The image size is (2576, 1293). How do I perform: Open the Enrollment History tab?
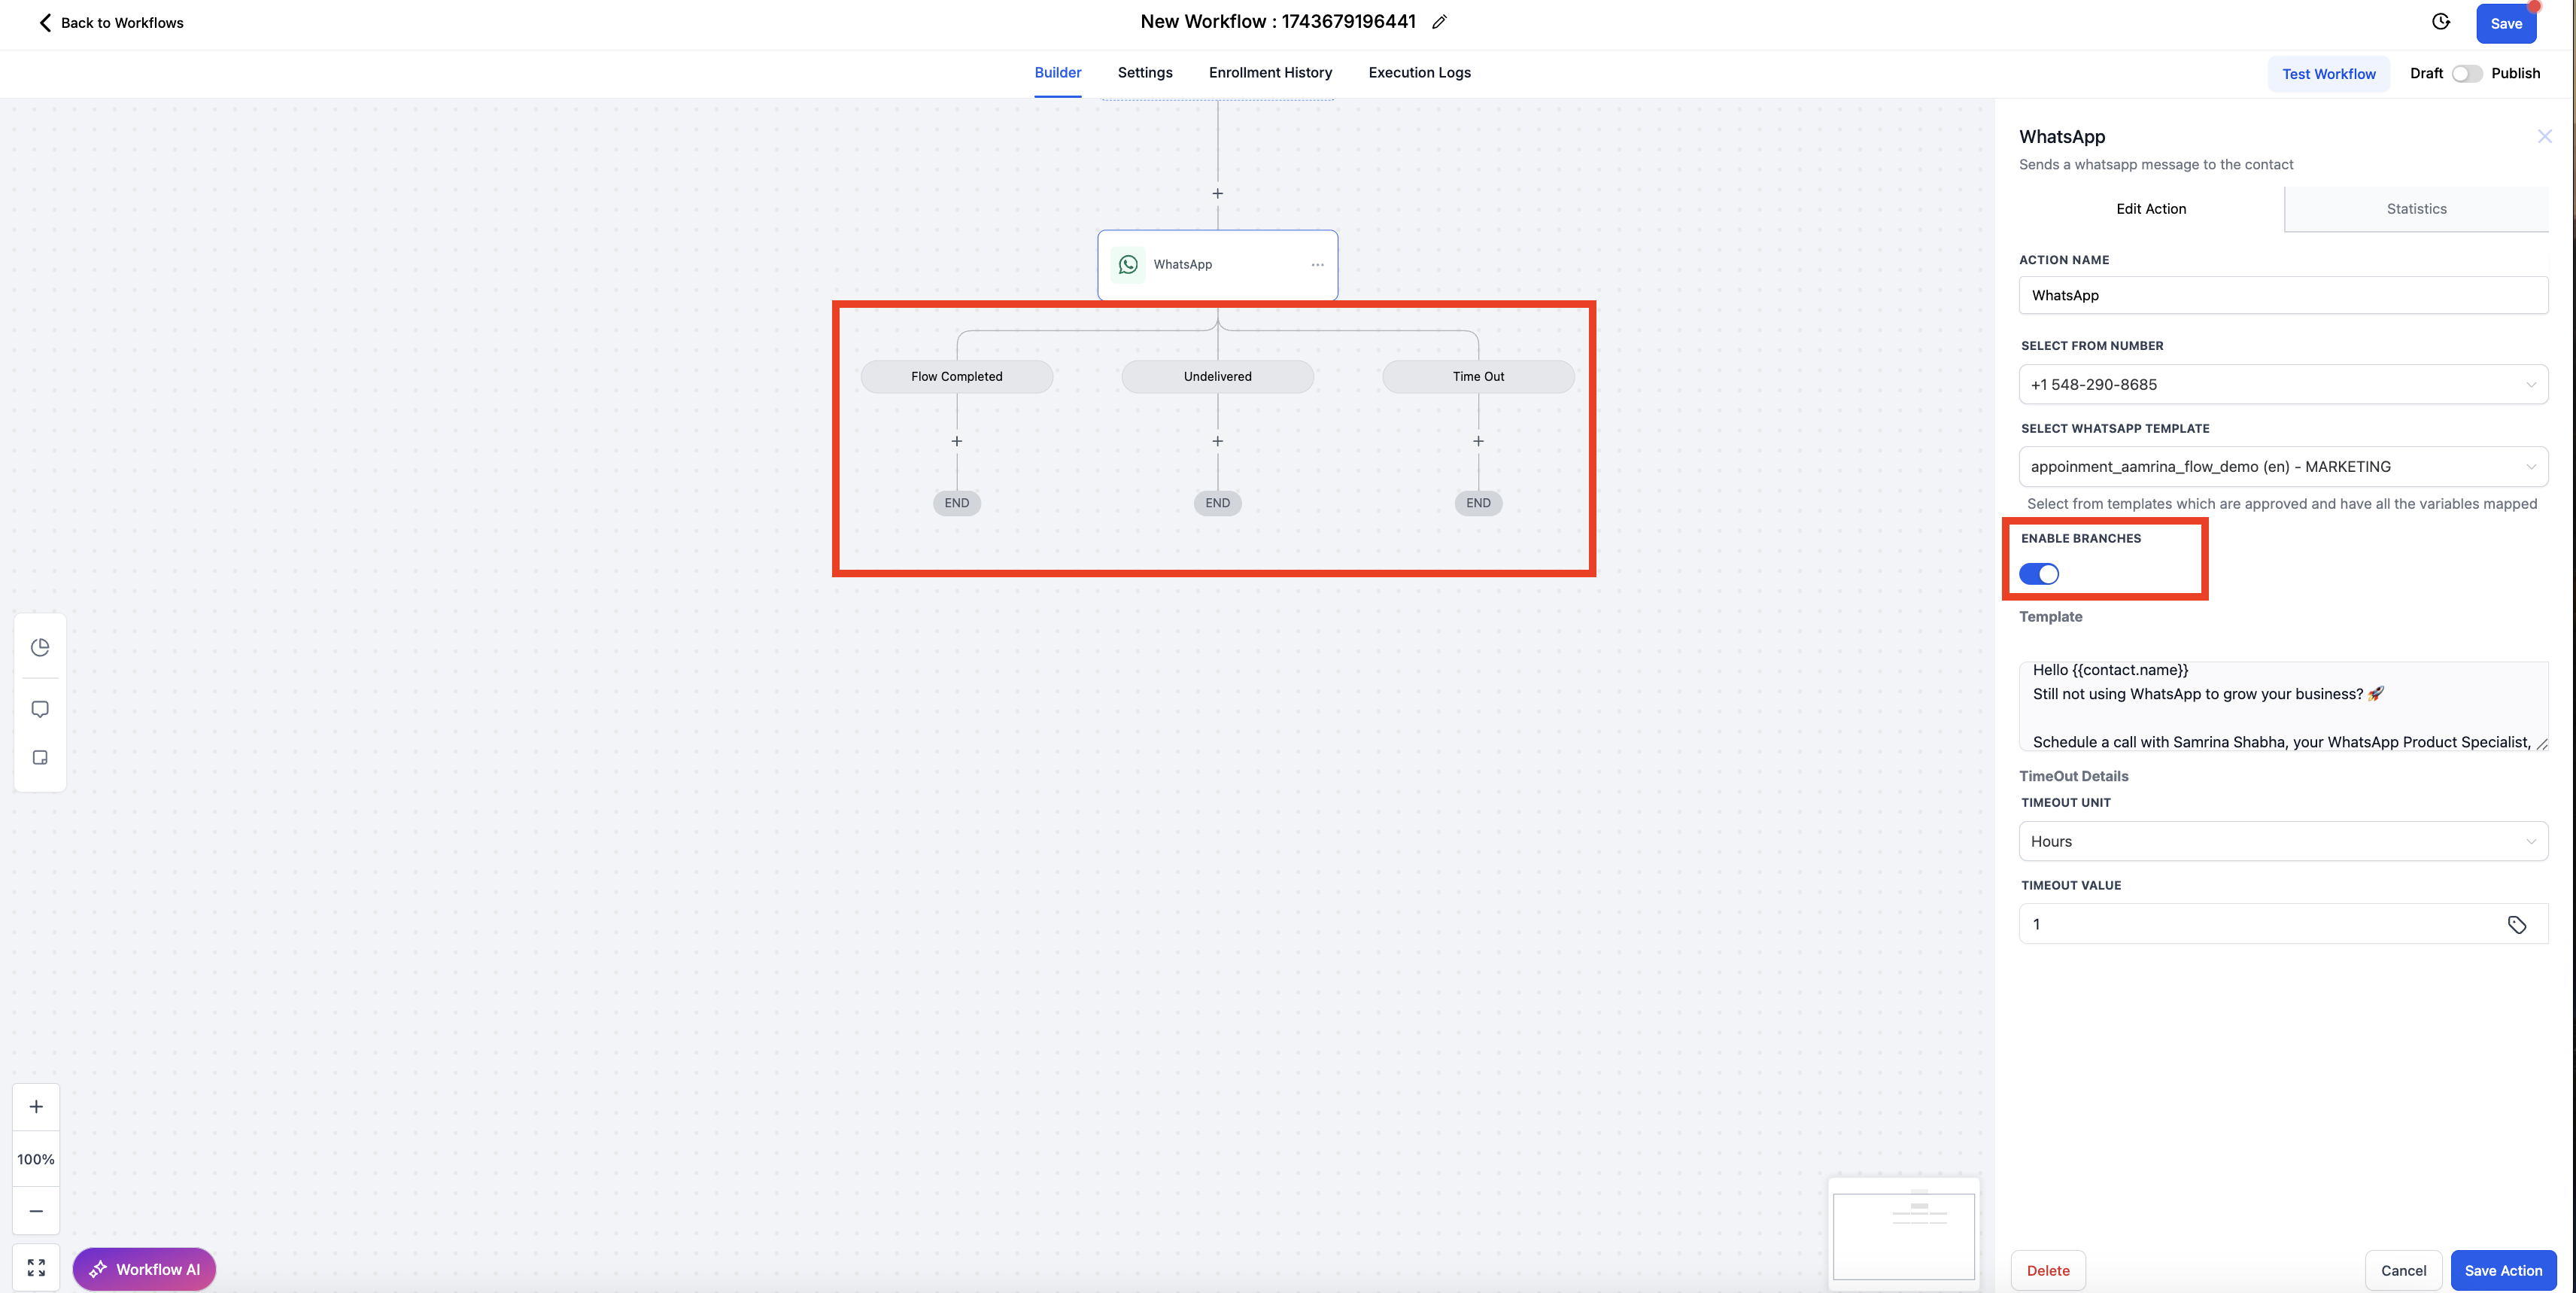[1270, 73]
